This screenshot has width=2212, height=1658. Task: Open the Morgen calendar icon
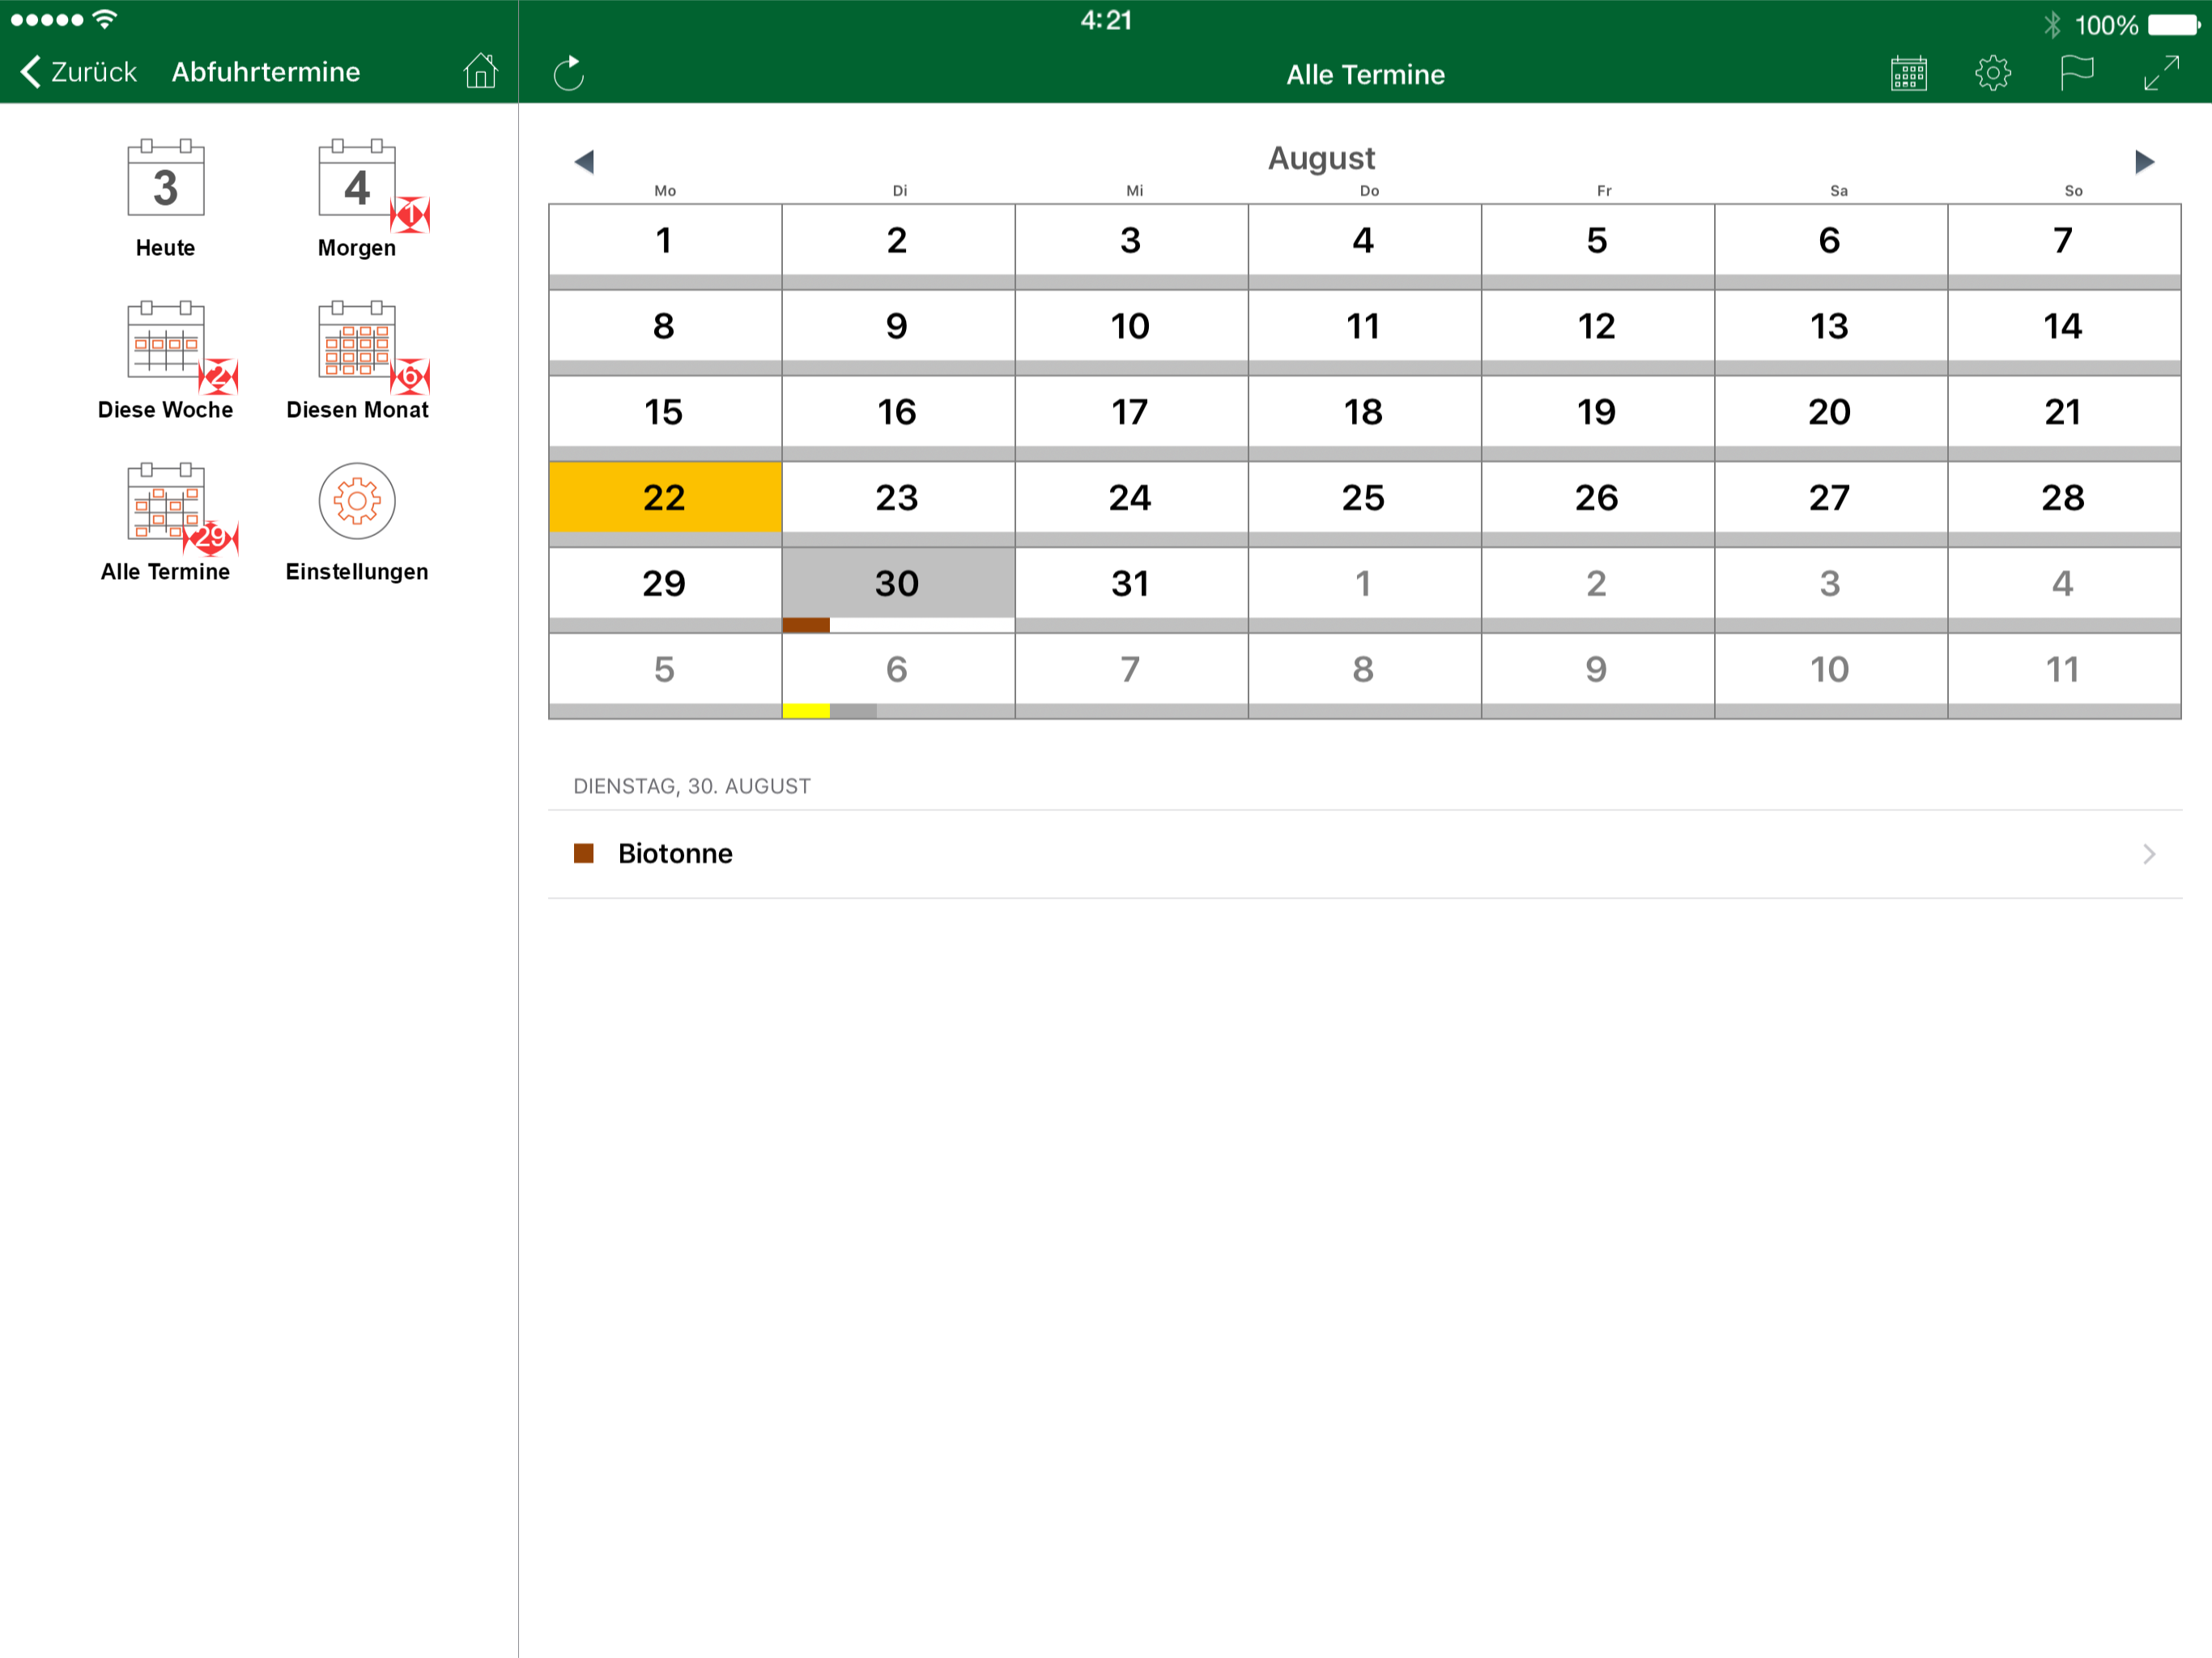tap(358, 178)
